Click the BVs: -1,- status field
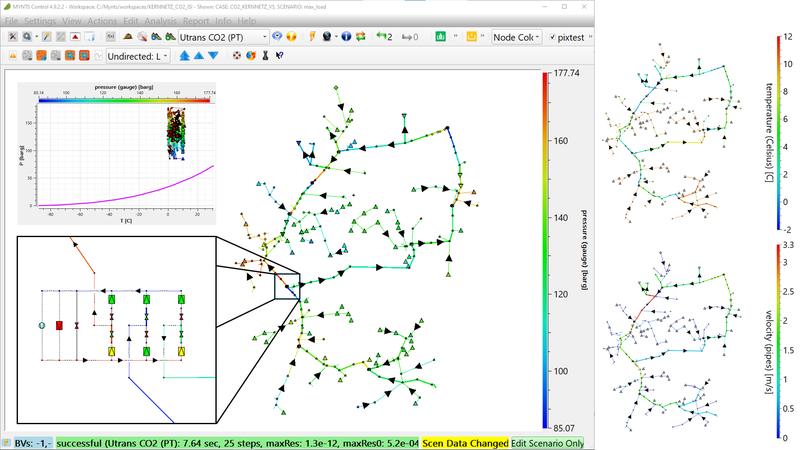 33,443
